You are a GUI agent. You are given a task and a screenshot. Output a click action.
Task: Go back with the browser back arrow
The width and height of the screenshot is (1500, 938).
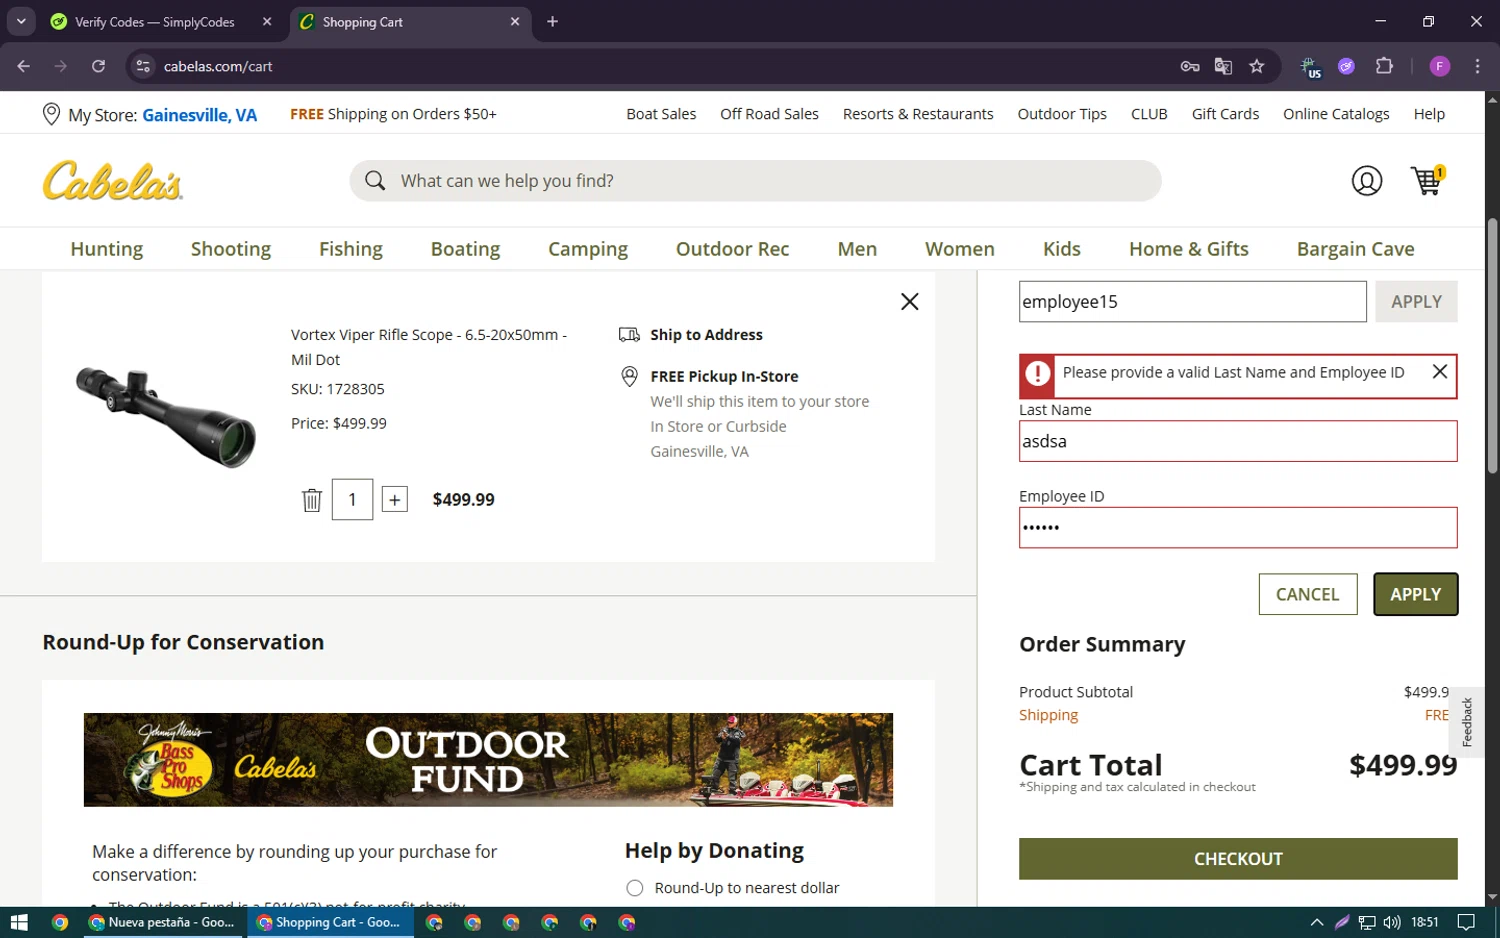tap(24, 66)
